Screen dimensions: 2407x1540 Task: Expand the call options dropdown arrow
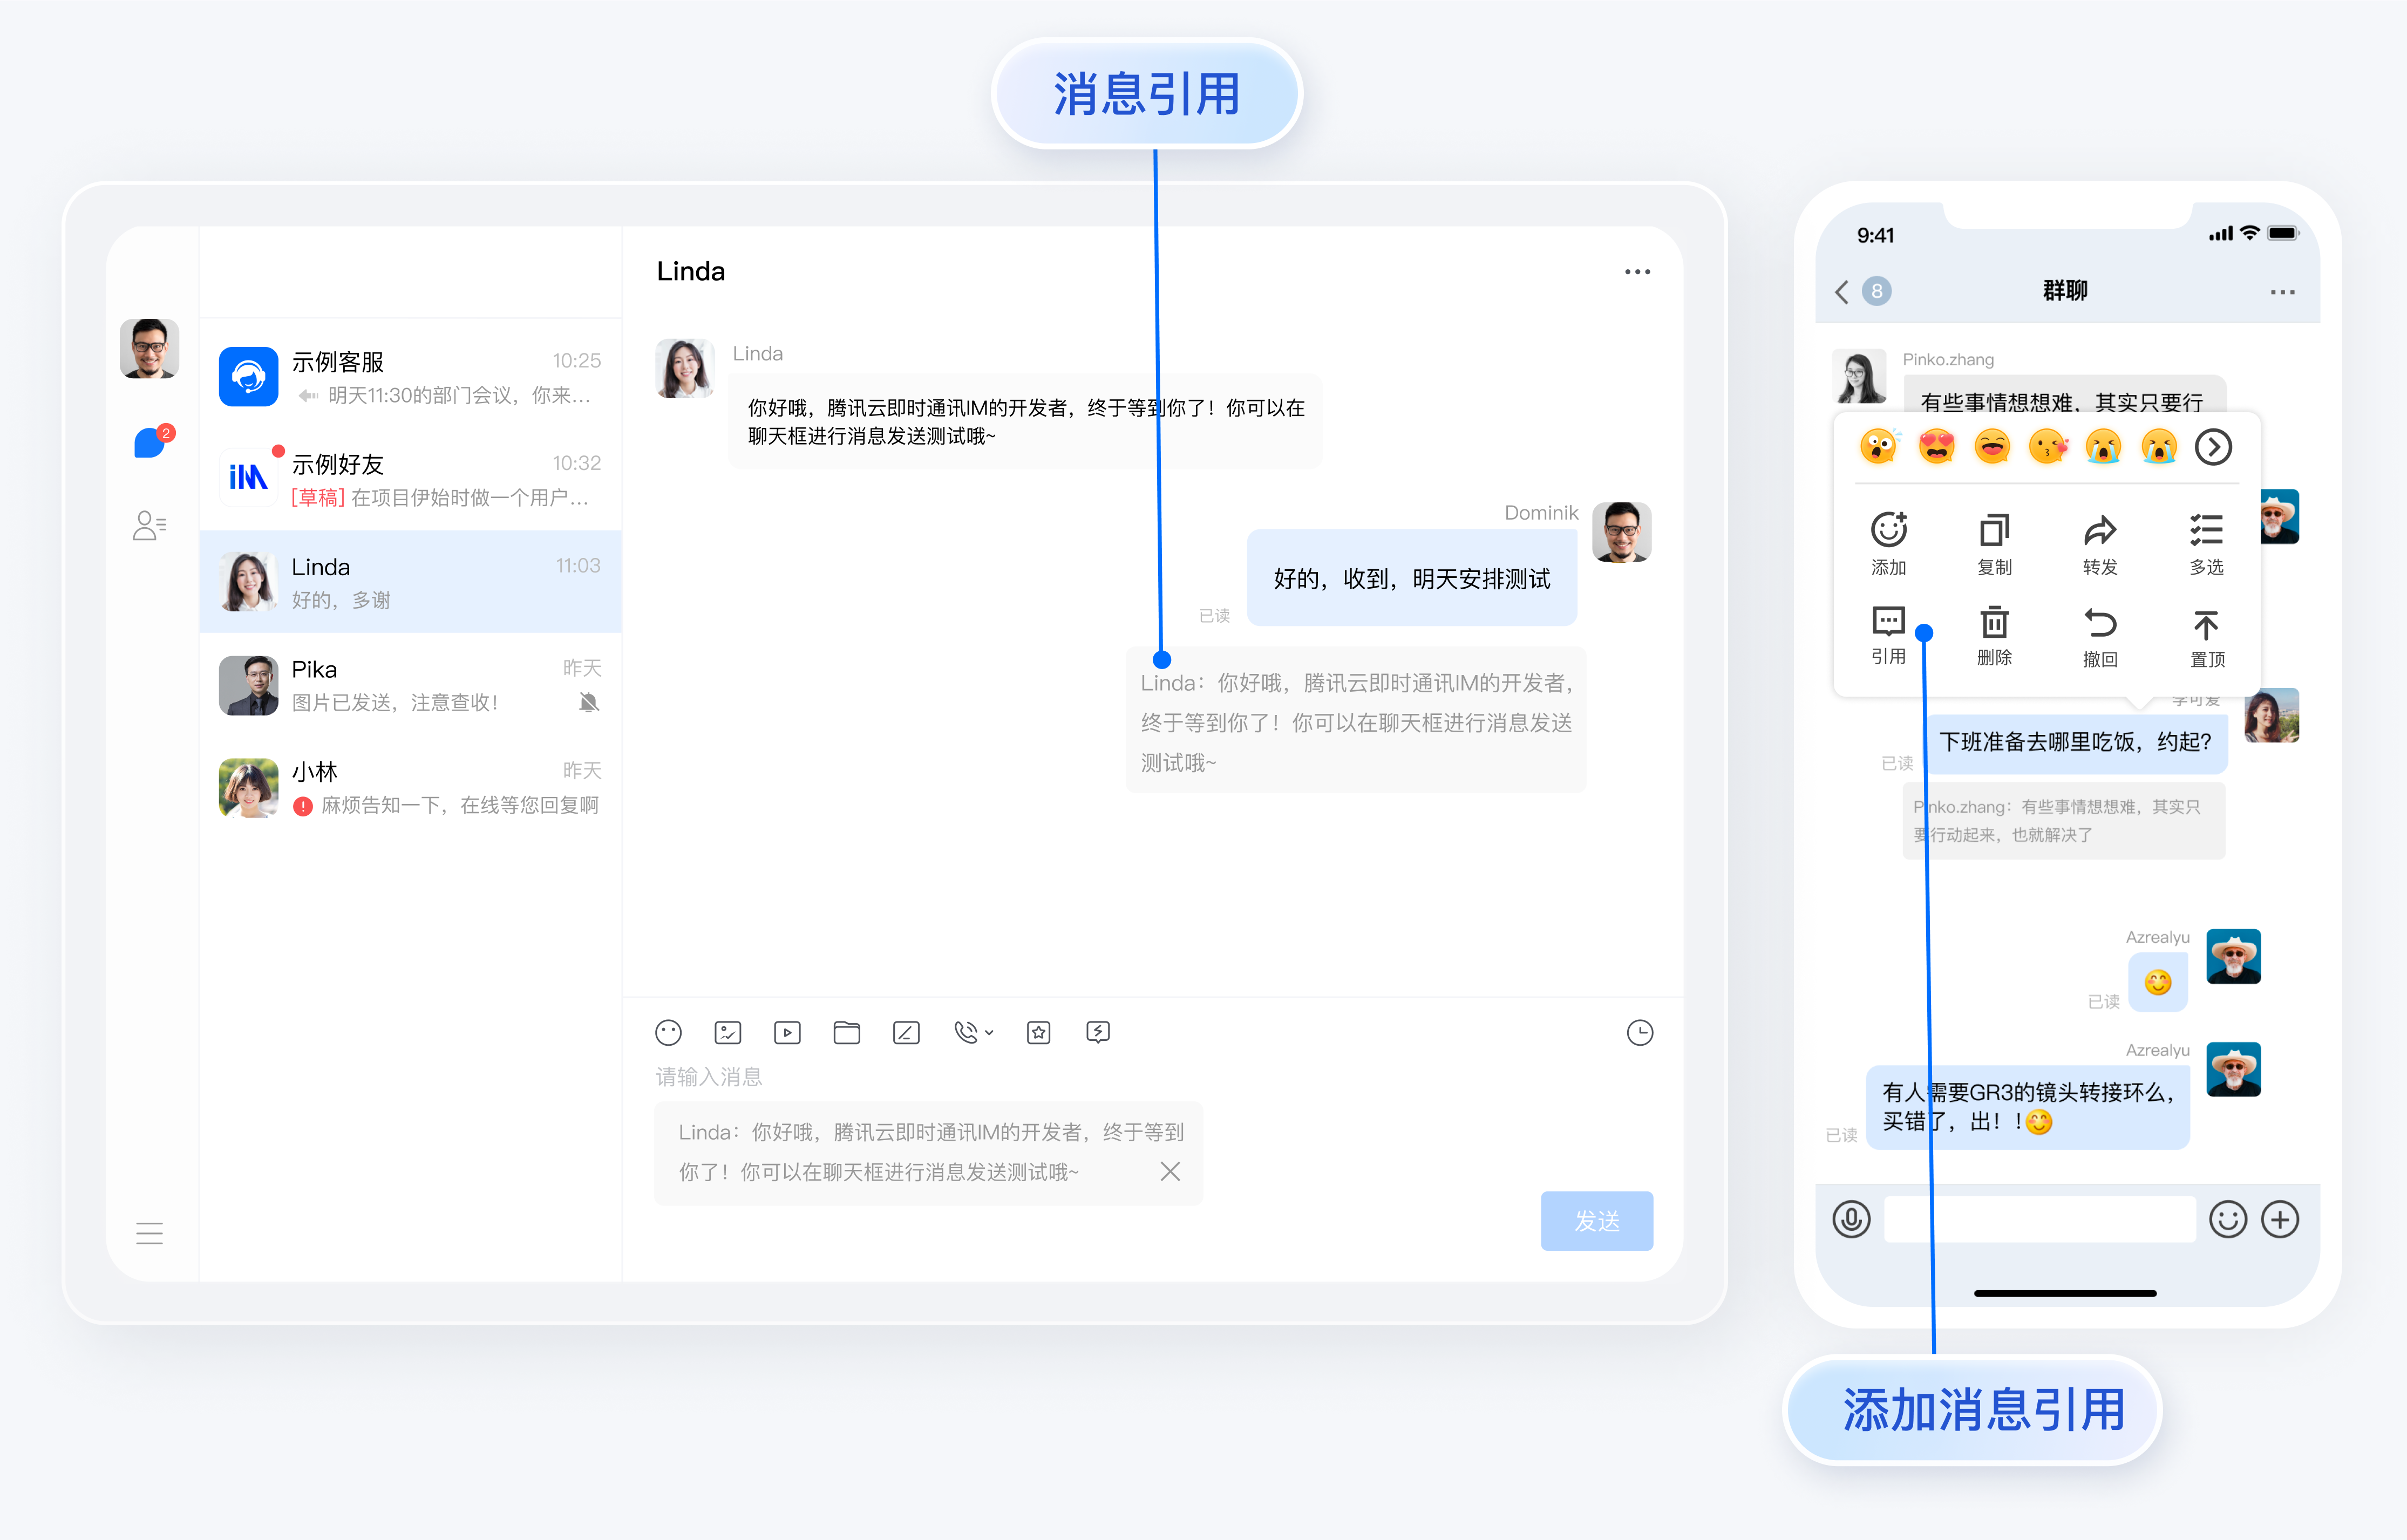[x=989, y=1032]
